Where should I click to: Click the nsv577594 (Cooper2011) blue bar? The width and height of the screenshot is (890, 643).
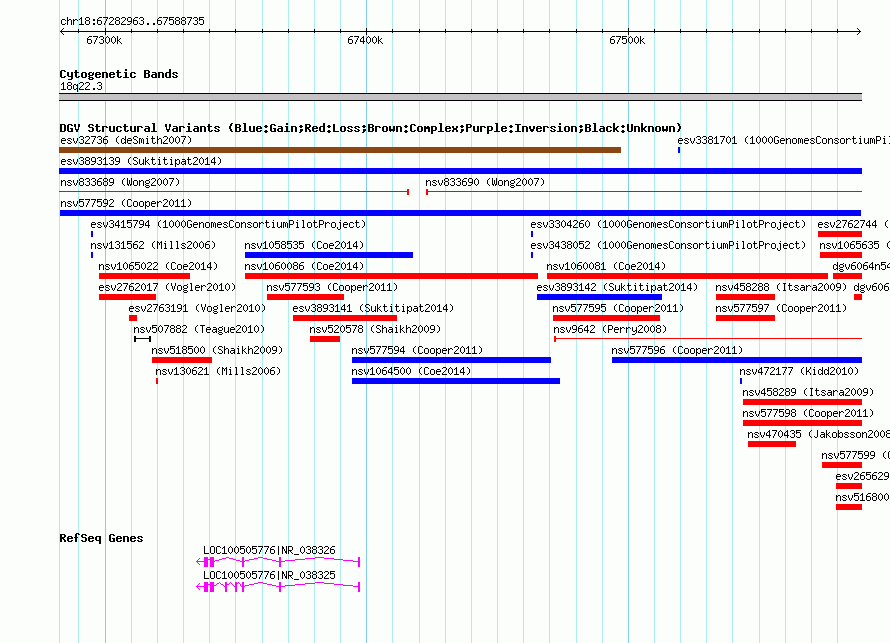451,360
